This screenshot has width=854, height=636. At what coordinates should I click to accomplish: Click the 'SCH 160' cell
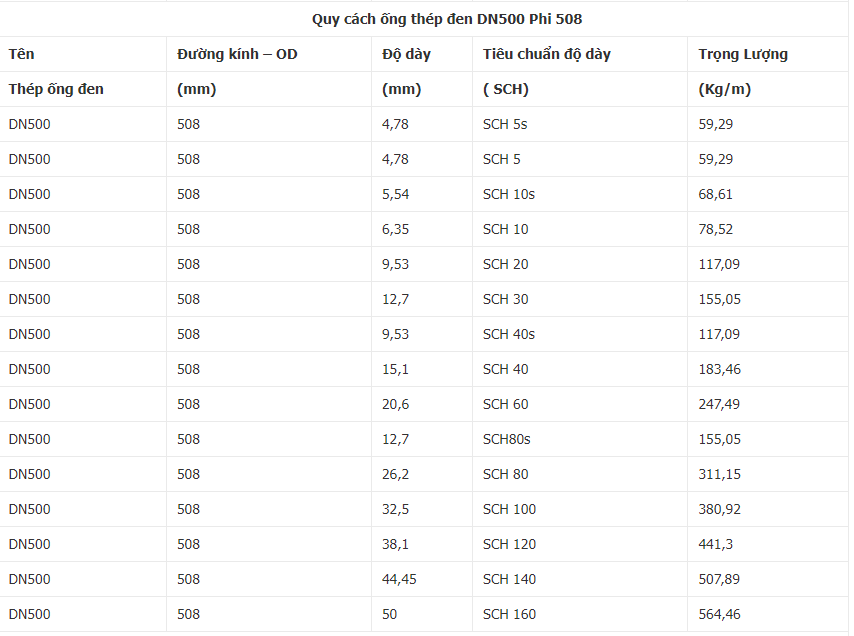pyautogui.click(x=509, y=614)
